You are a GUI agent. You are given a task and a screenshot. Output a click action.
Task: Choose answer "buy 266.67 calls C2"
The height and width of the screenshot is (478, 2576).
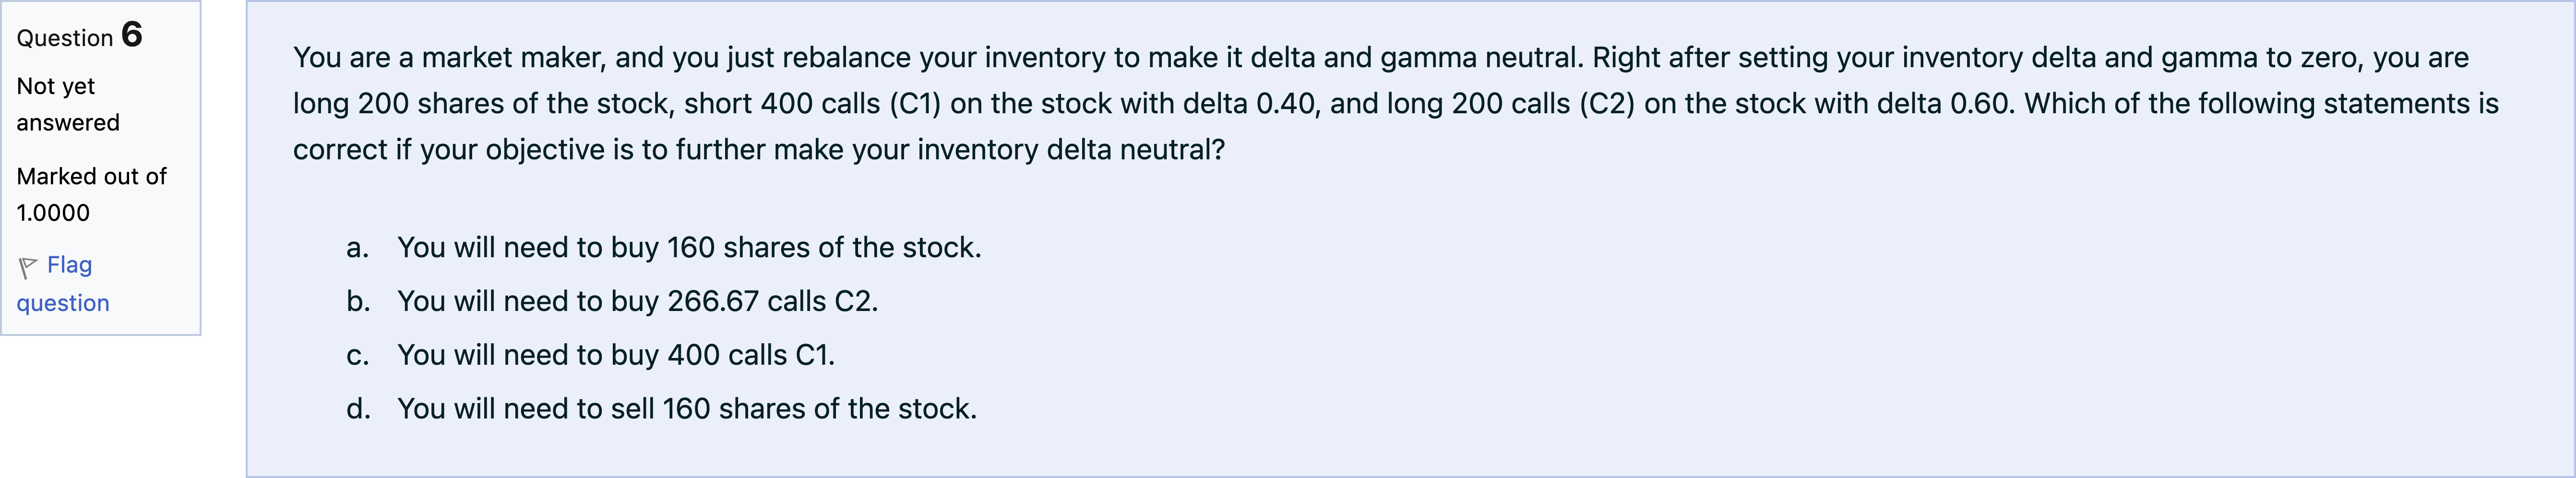(x=637, y=301)
